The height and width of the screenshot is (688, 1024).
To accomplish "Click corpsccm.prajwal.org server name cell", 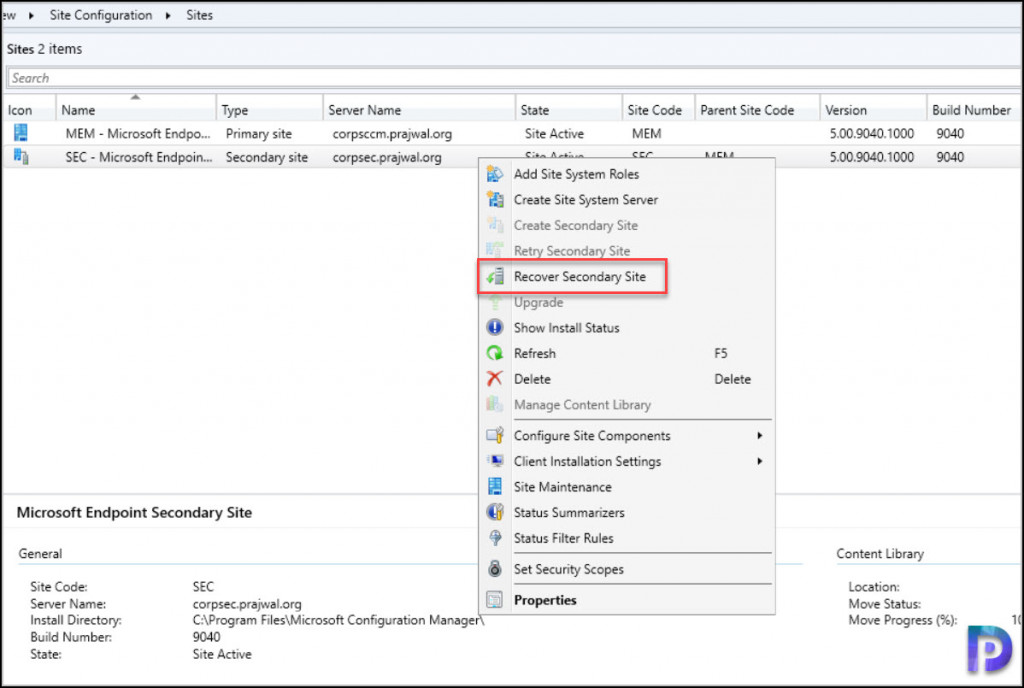I will coord(392,134).
